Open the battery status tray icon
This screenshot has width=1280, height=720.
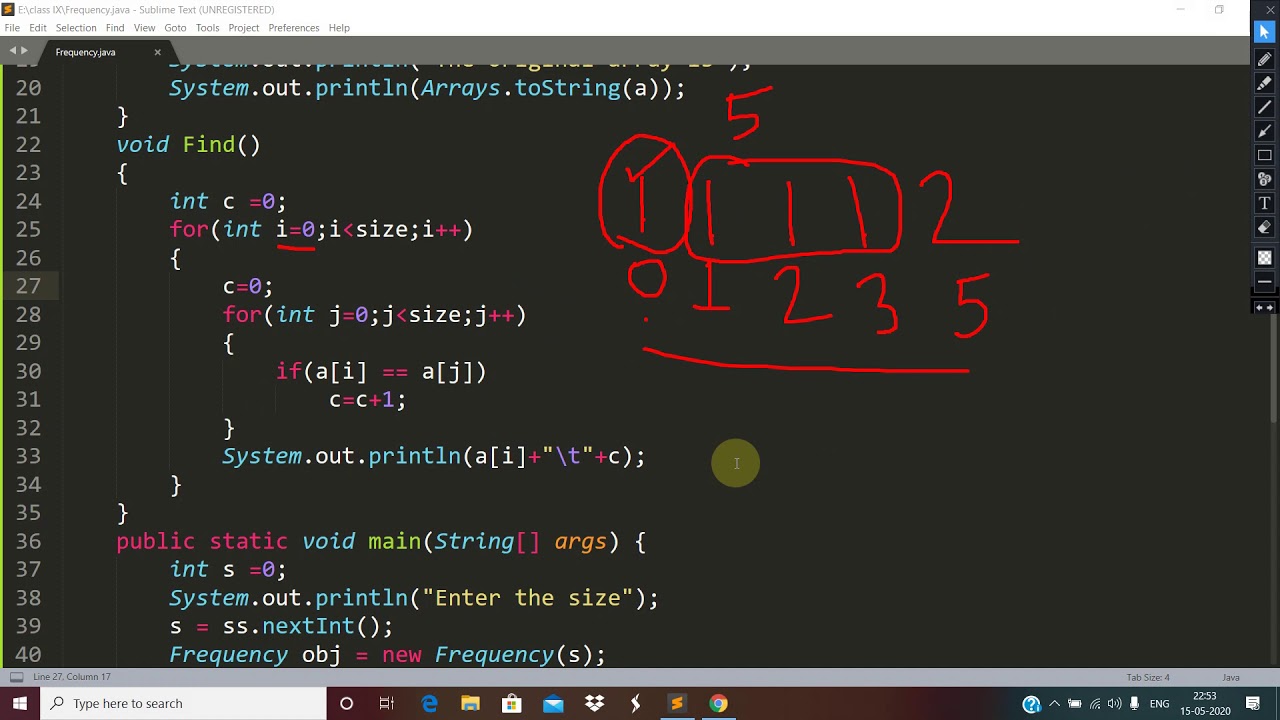(1075, 703)
